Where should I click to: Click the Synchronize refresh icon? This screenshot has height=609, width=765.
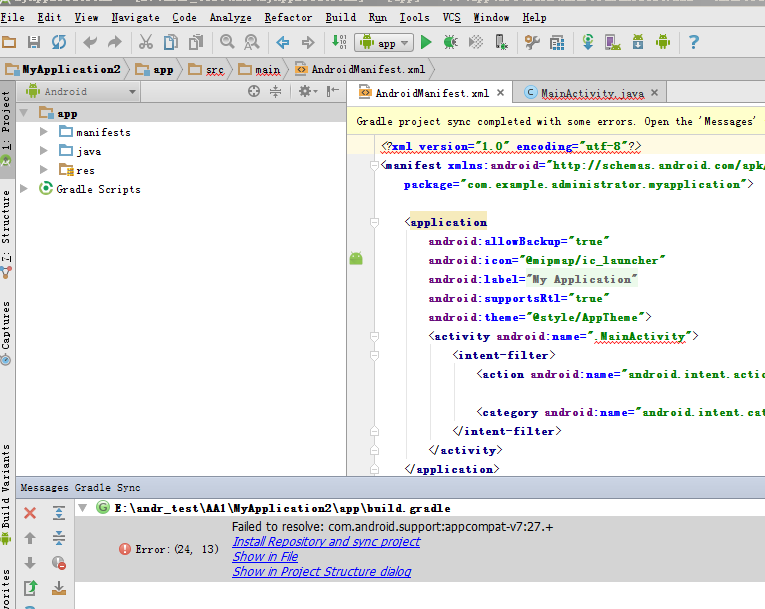click(59, 42)
